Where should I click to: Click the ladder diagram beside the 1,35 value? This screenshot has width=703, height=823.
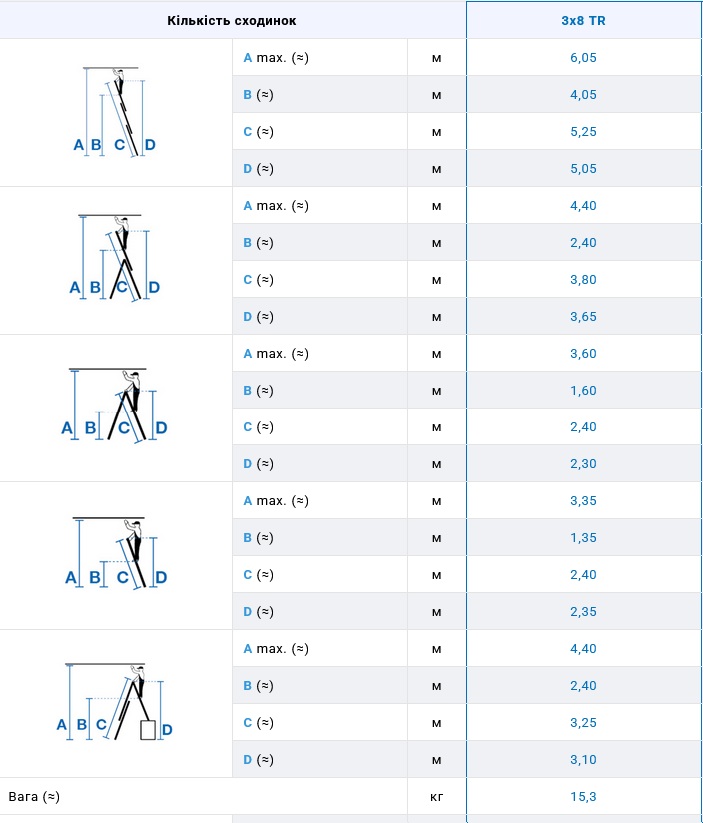click(115, 554)
